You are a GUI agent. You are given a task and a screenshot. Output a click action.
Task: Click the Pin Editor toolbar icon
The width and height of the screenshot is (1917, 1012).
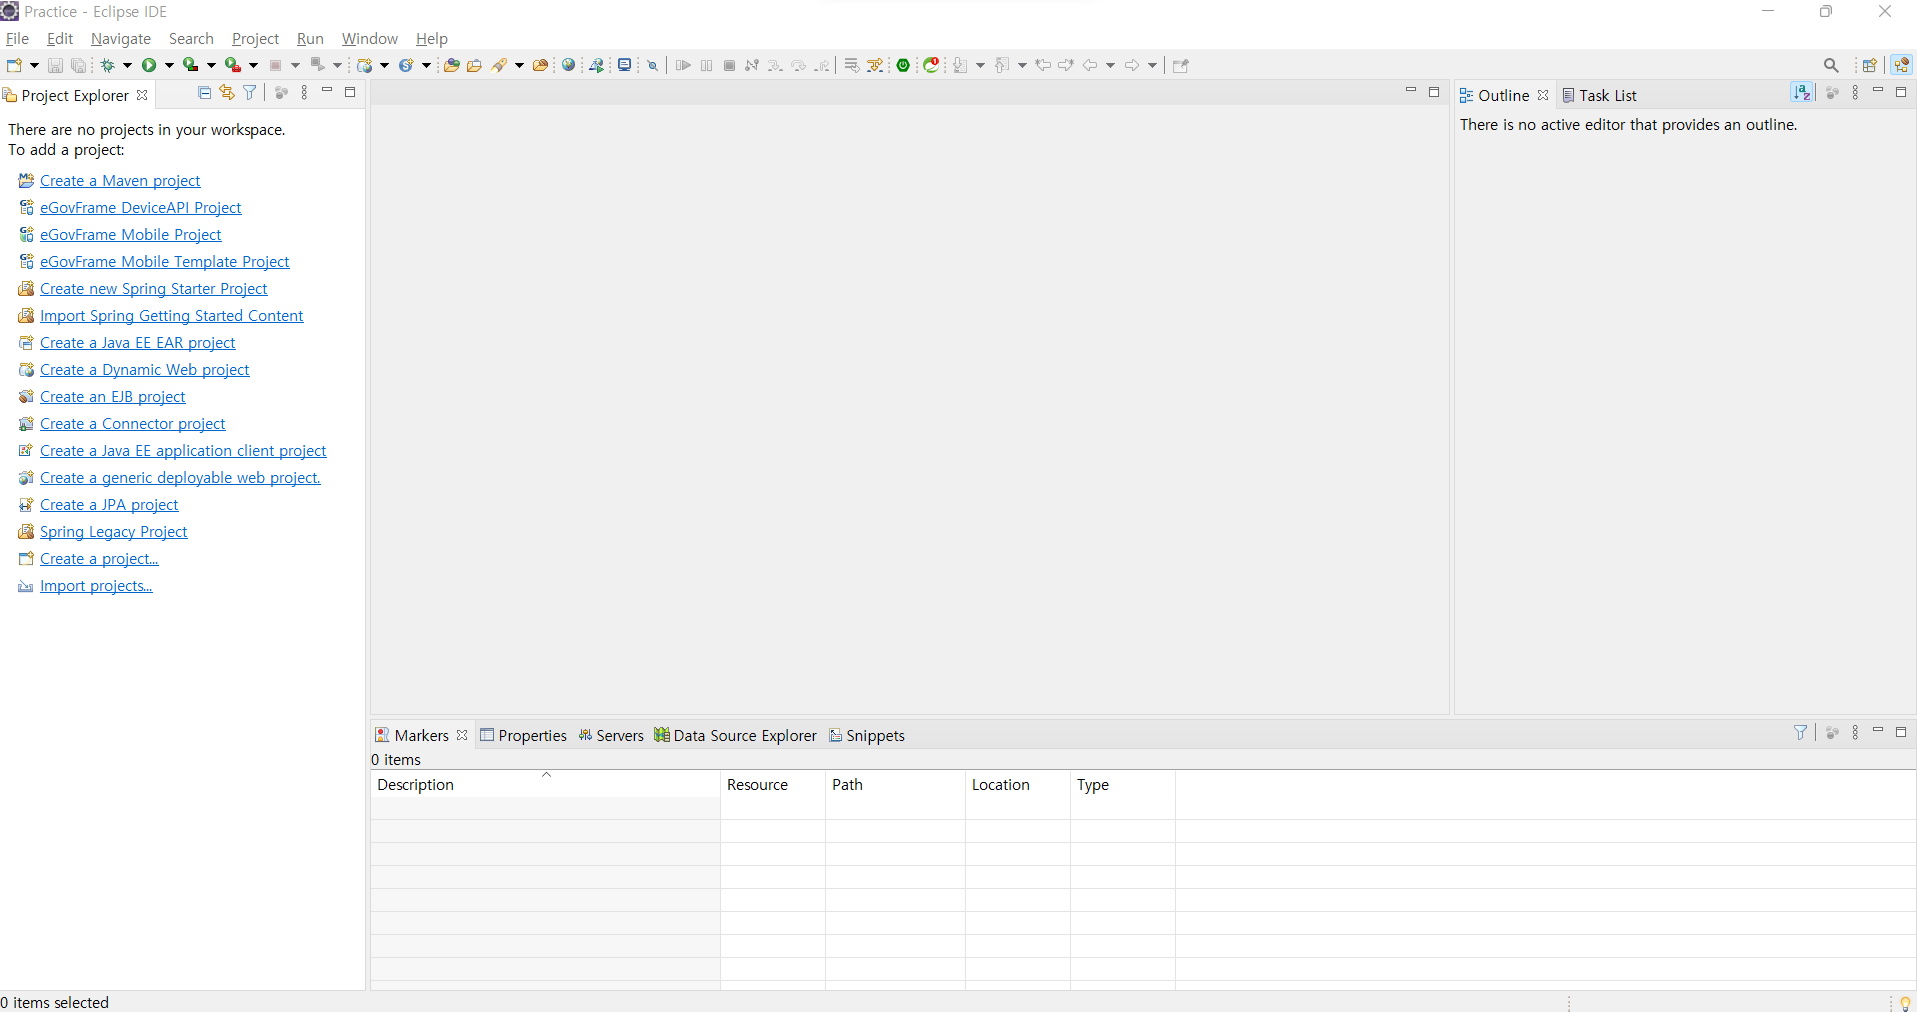1180,65
